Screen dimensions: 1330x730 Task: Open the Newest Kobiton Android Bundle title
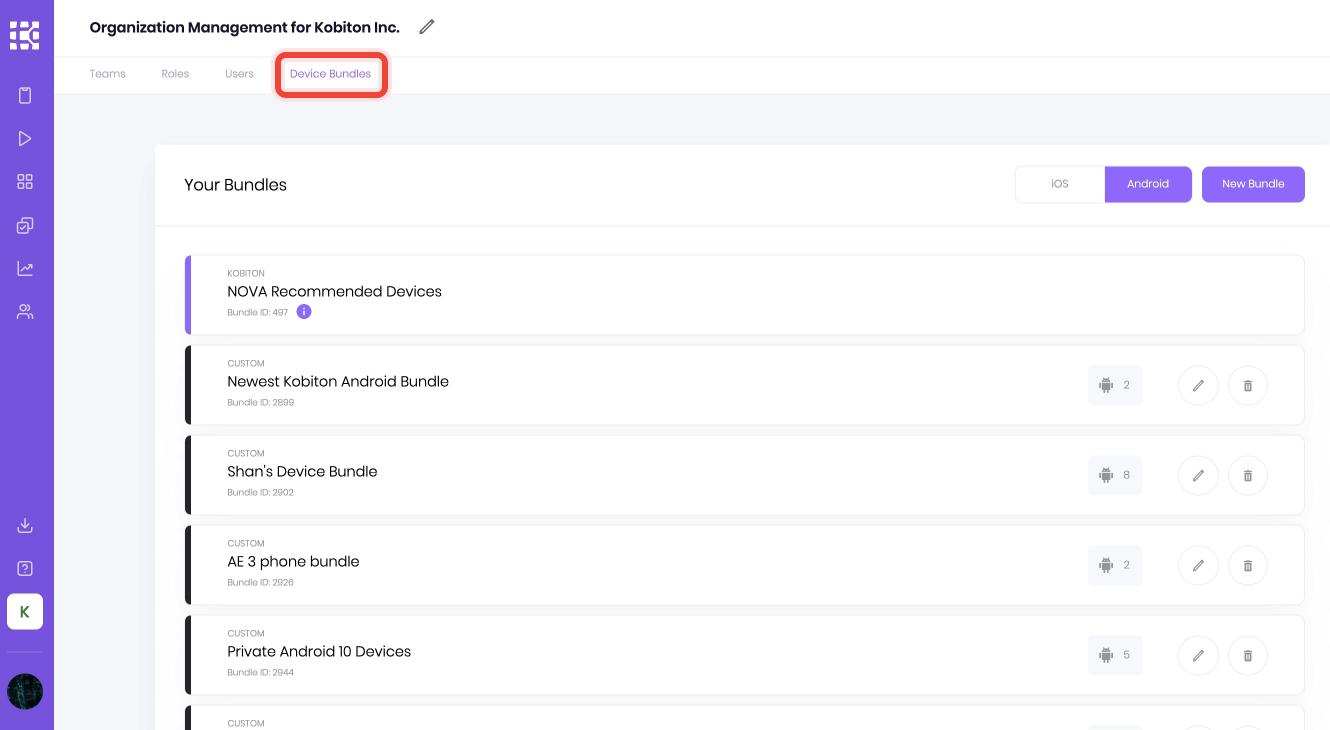click(338, 381)
